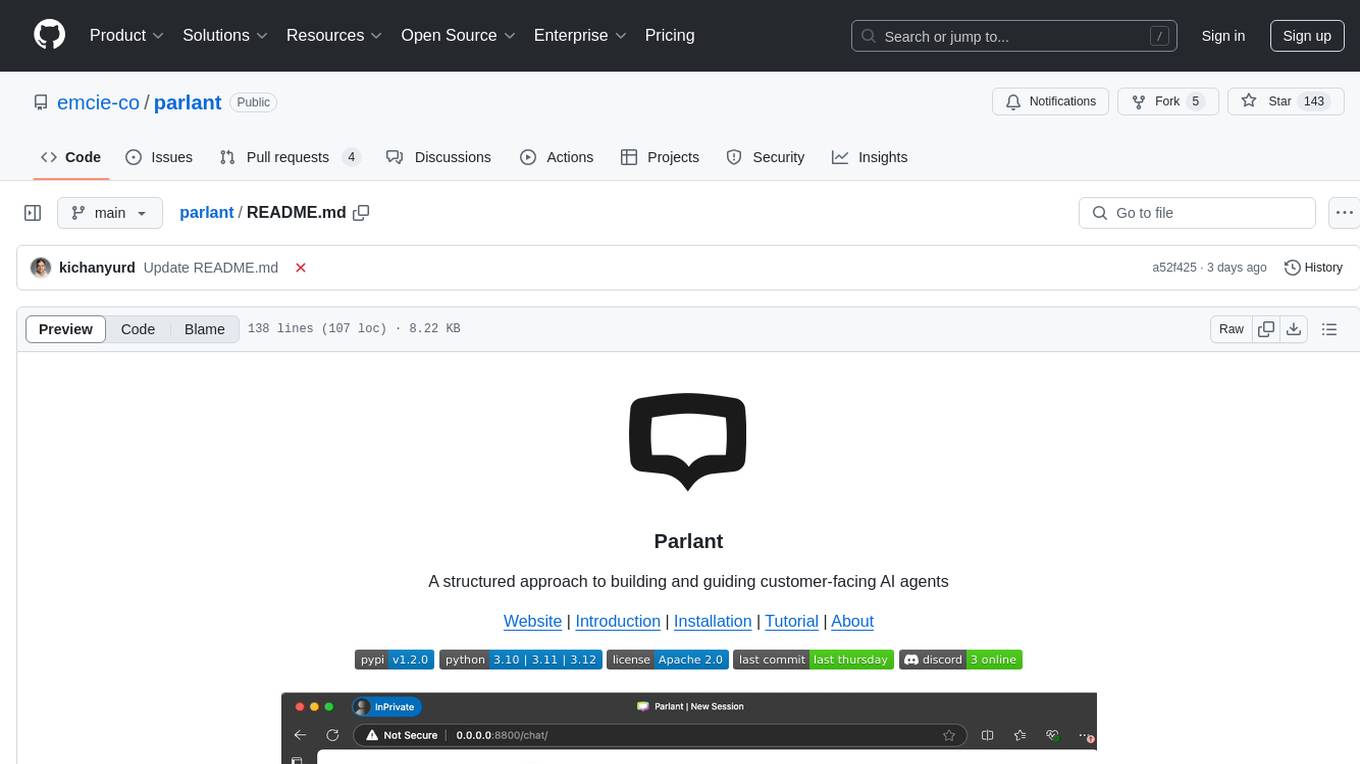The image size is (1360, 764).
Task: Open the more file actions menu
Action: [x=1344, y=213]
